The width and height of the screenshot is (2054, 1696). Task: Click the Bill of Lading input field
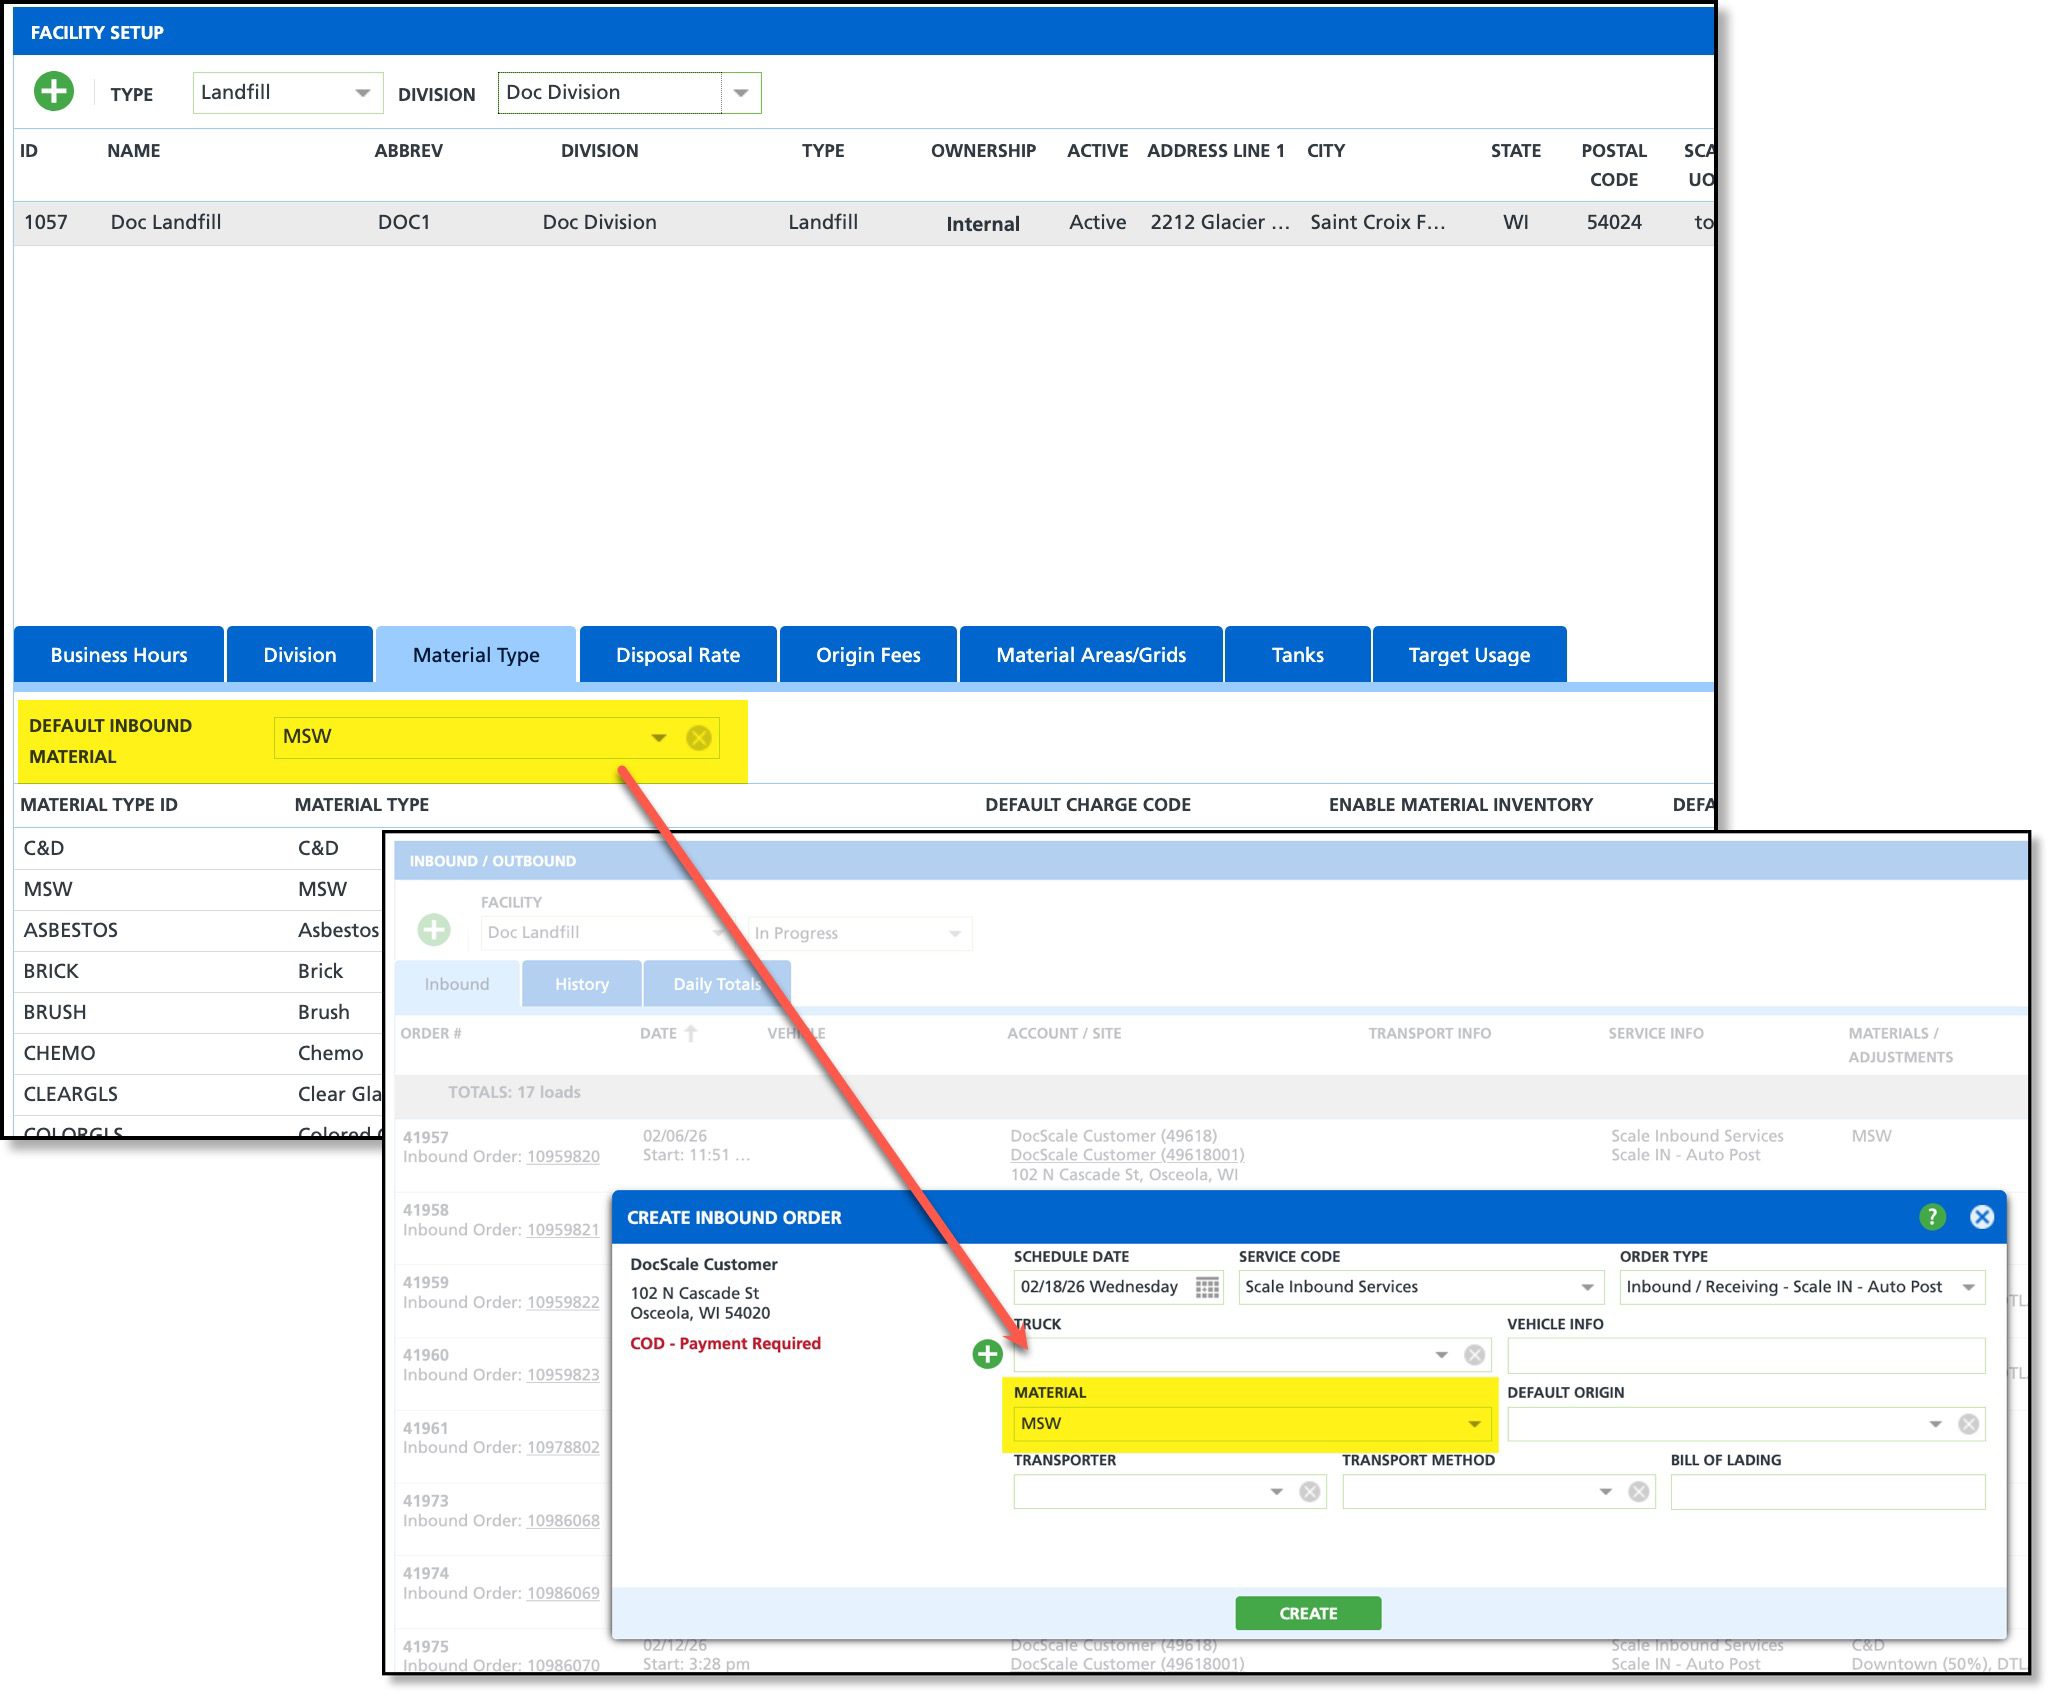click(x=1827, y=1492)
